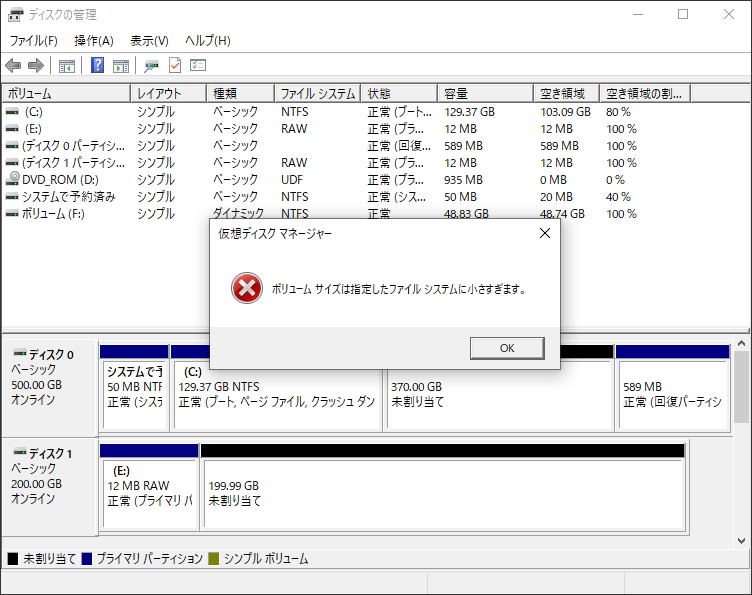Click the disk connection toolbar icon

(151, 66)
